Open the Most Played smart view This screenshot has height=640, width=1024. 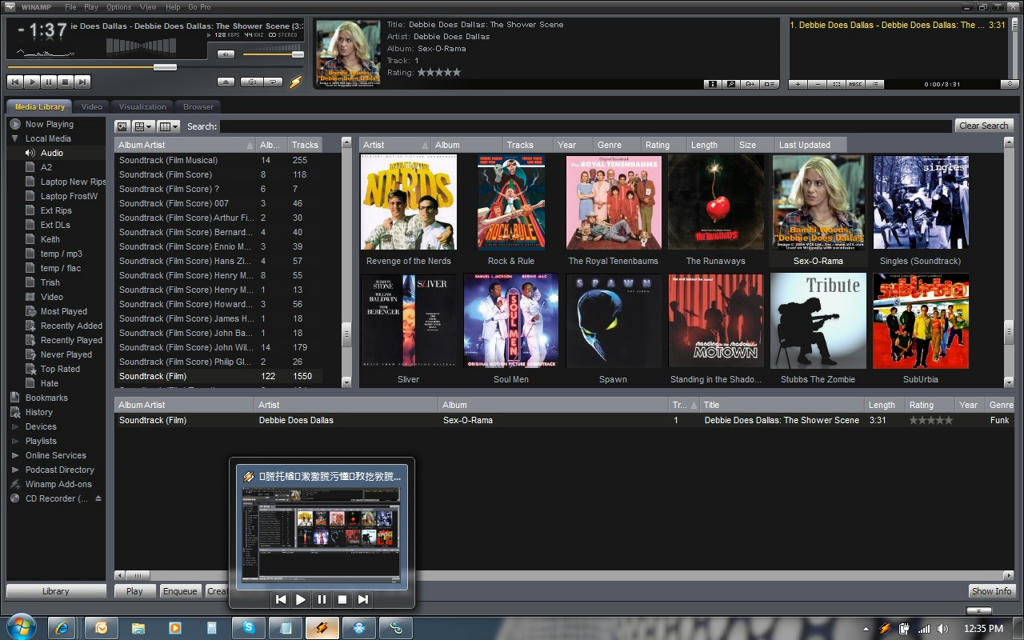tap(63, 312)
